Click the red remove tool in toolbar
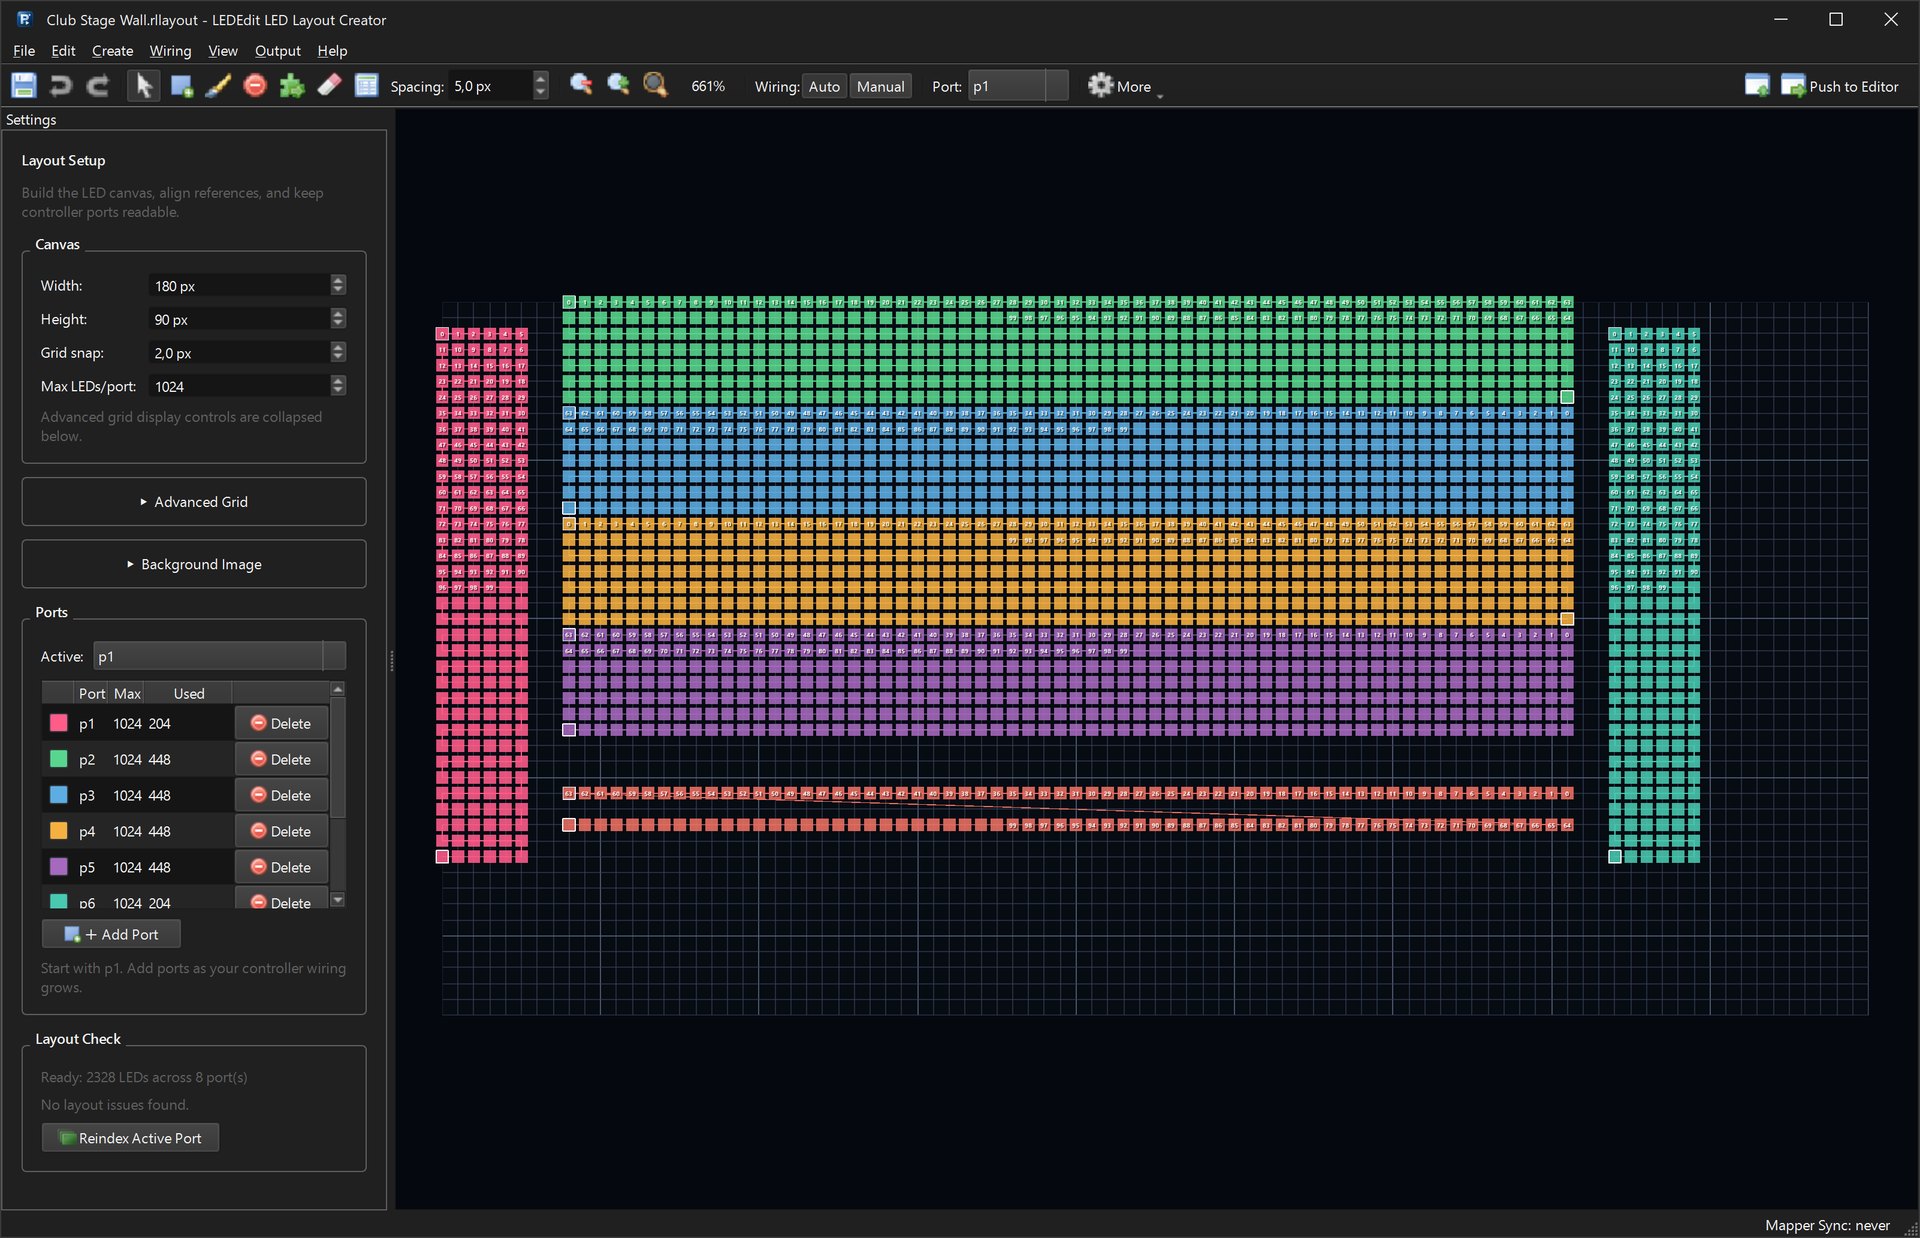Viewport: 1920px width, 1238px height. (x=255, y=86)
